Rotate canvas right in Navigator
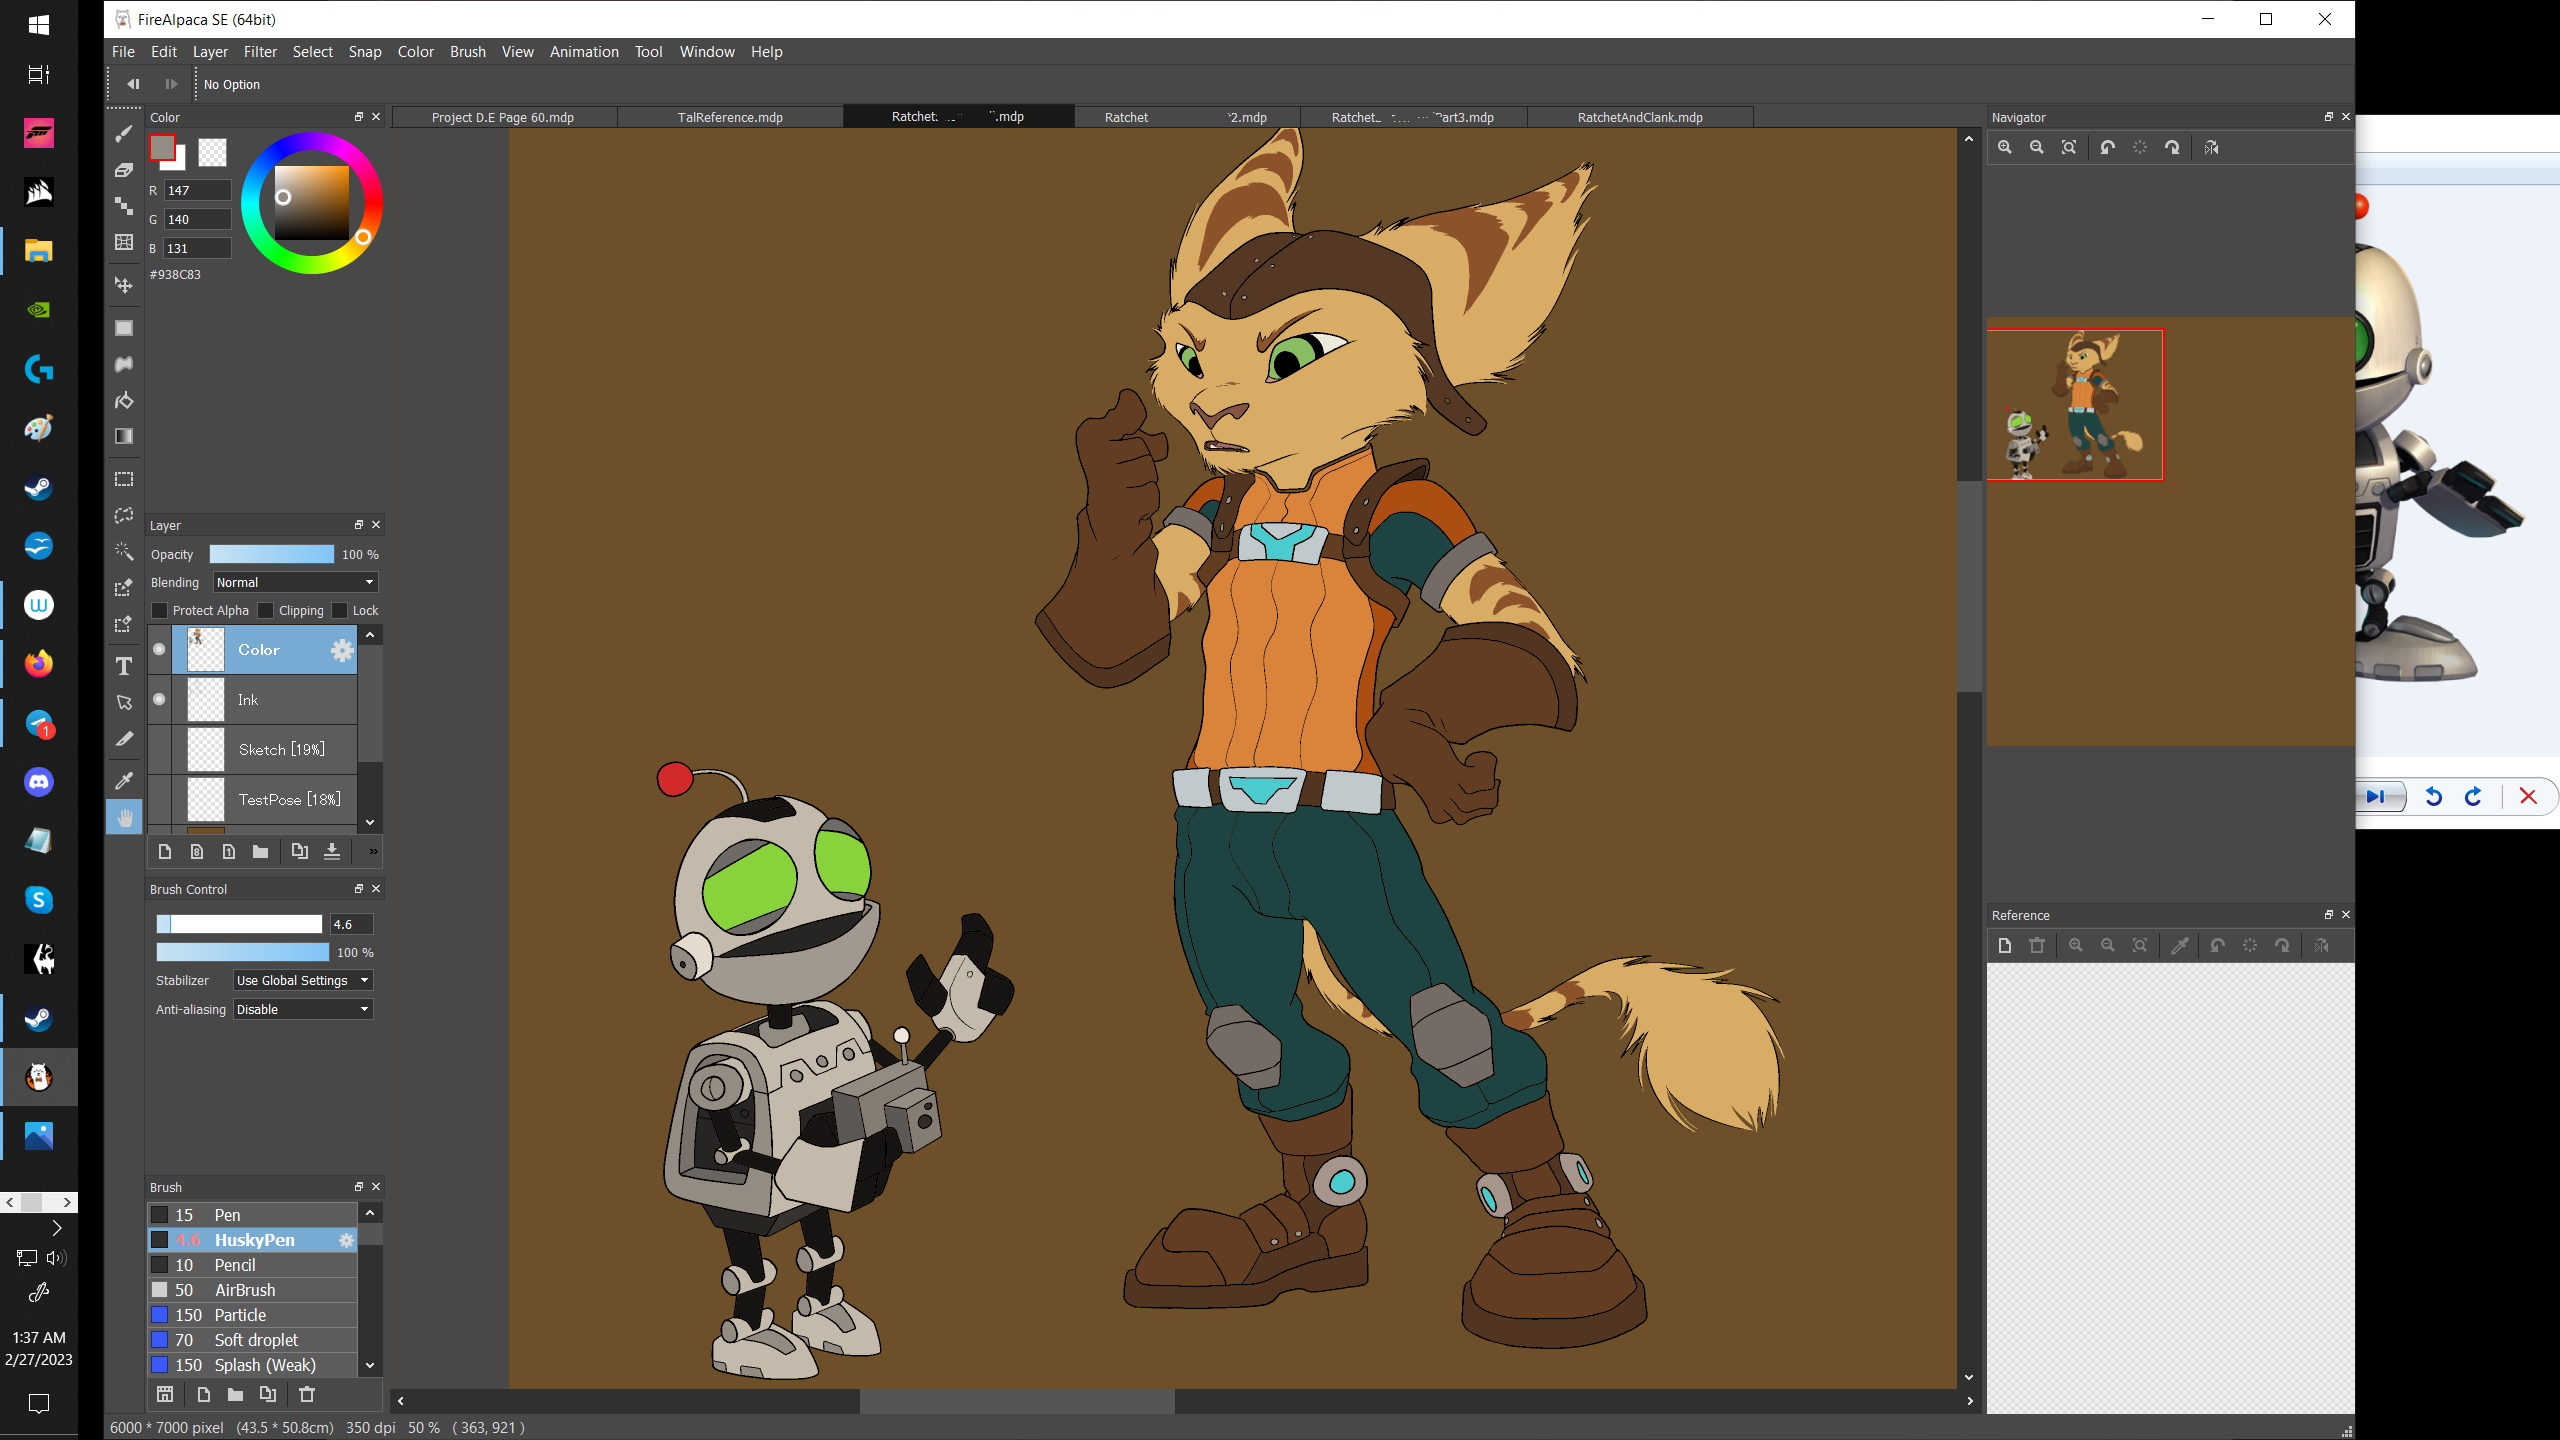The image size is (2560, 1440). click(2172, 147)
